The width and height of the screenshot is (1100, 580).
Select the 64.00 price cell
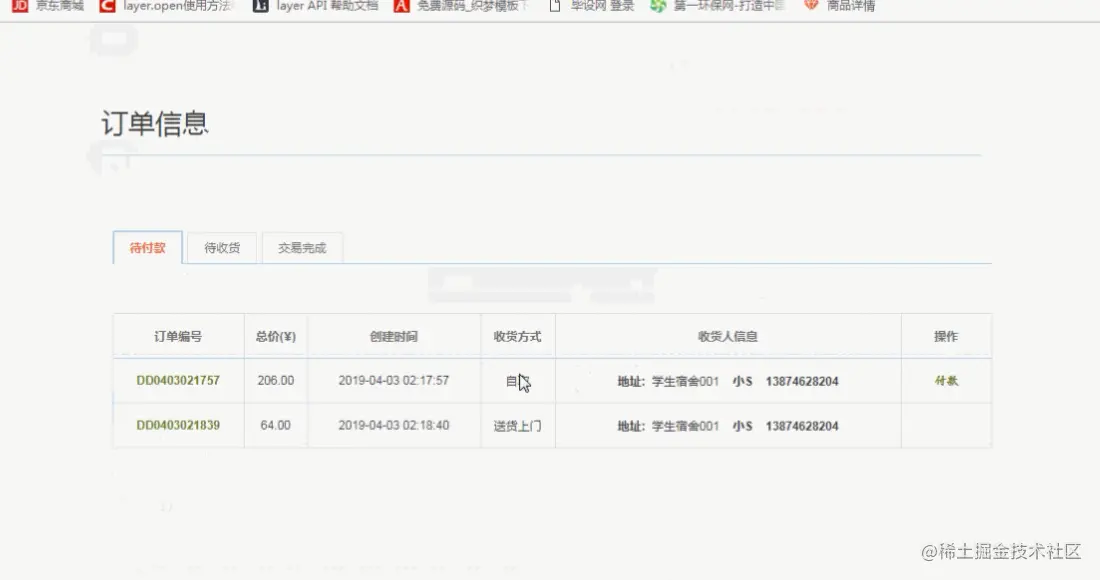276,425
